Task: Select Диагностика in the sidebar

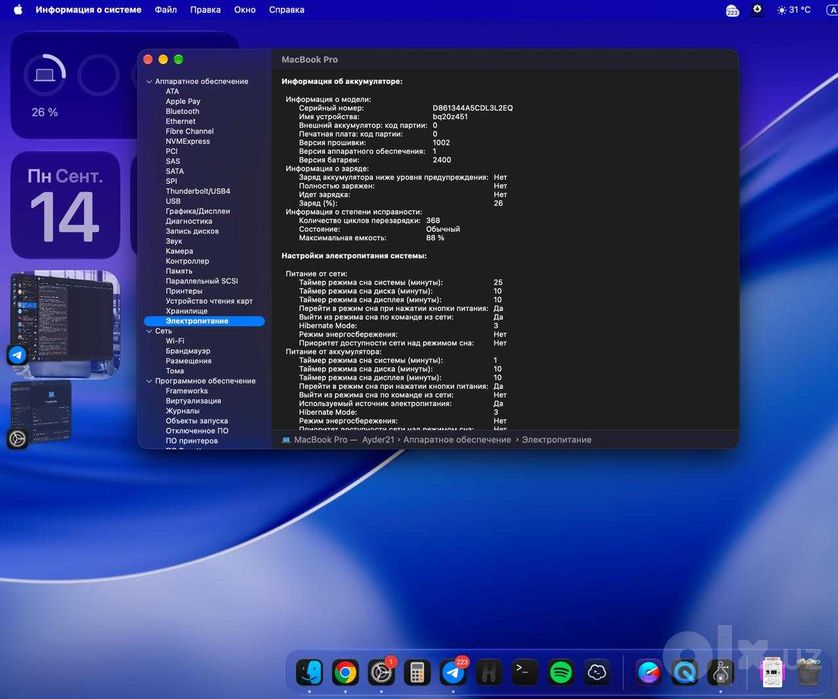Action: click(x=189, y=221)
